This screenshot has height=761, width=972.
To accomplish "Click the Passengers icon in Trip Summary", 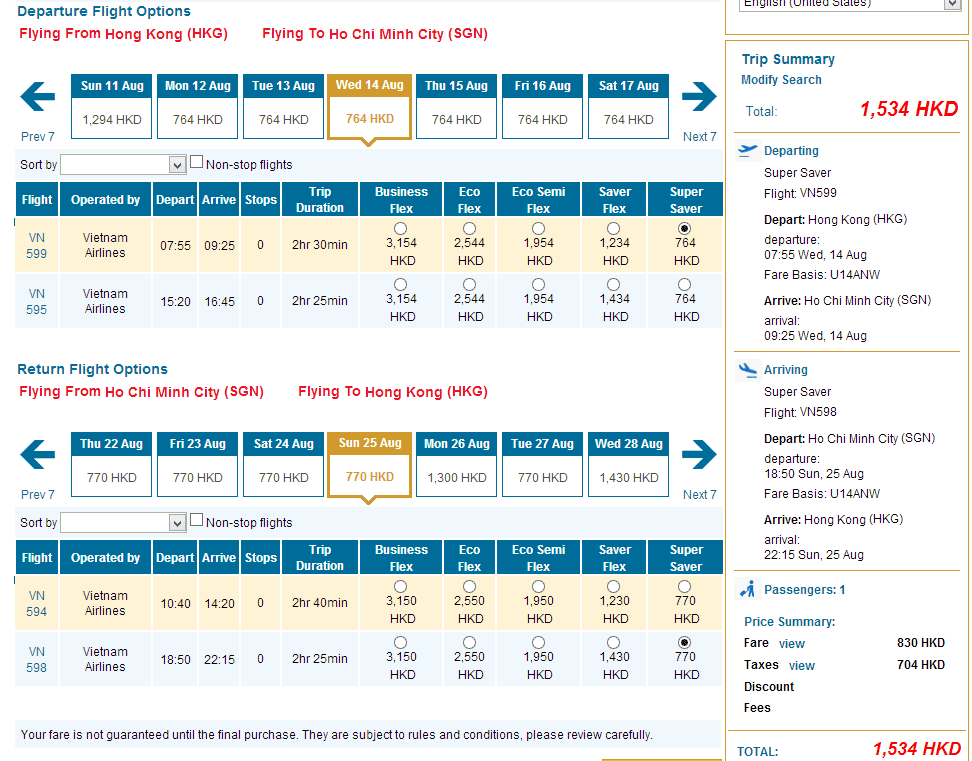I will pyautogui.click(x=747, y=589).
